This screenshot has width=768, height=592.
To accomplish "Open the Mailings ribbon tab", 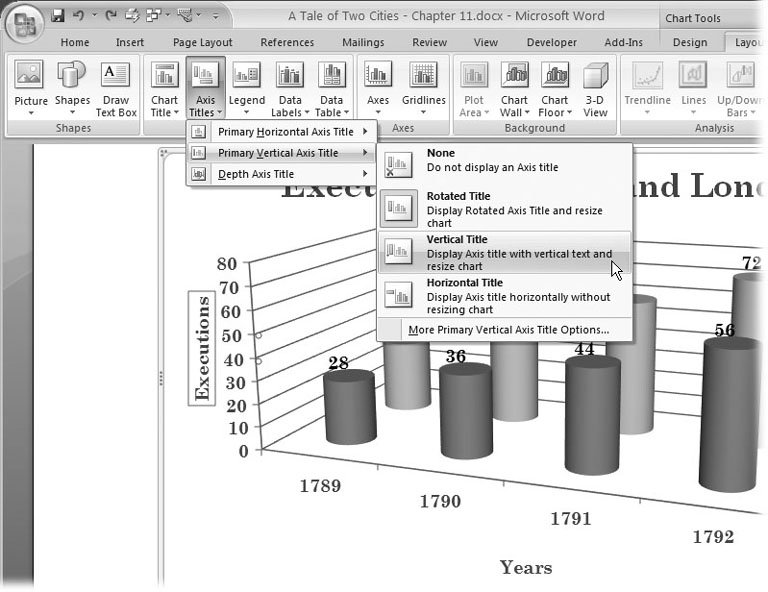I will (x=363, y=43).
